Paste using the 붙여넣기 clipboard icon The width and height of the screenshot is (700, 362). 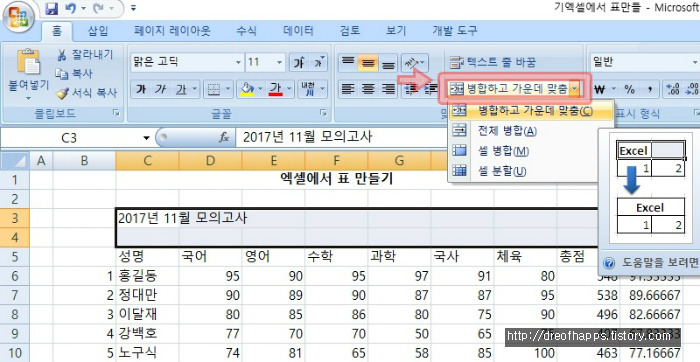(28, 61)
